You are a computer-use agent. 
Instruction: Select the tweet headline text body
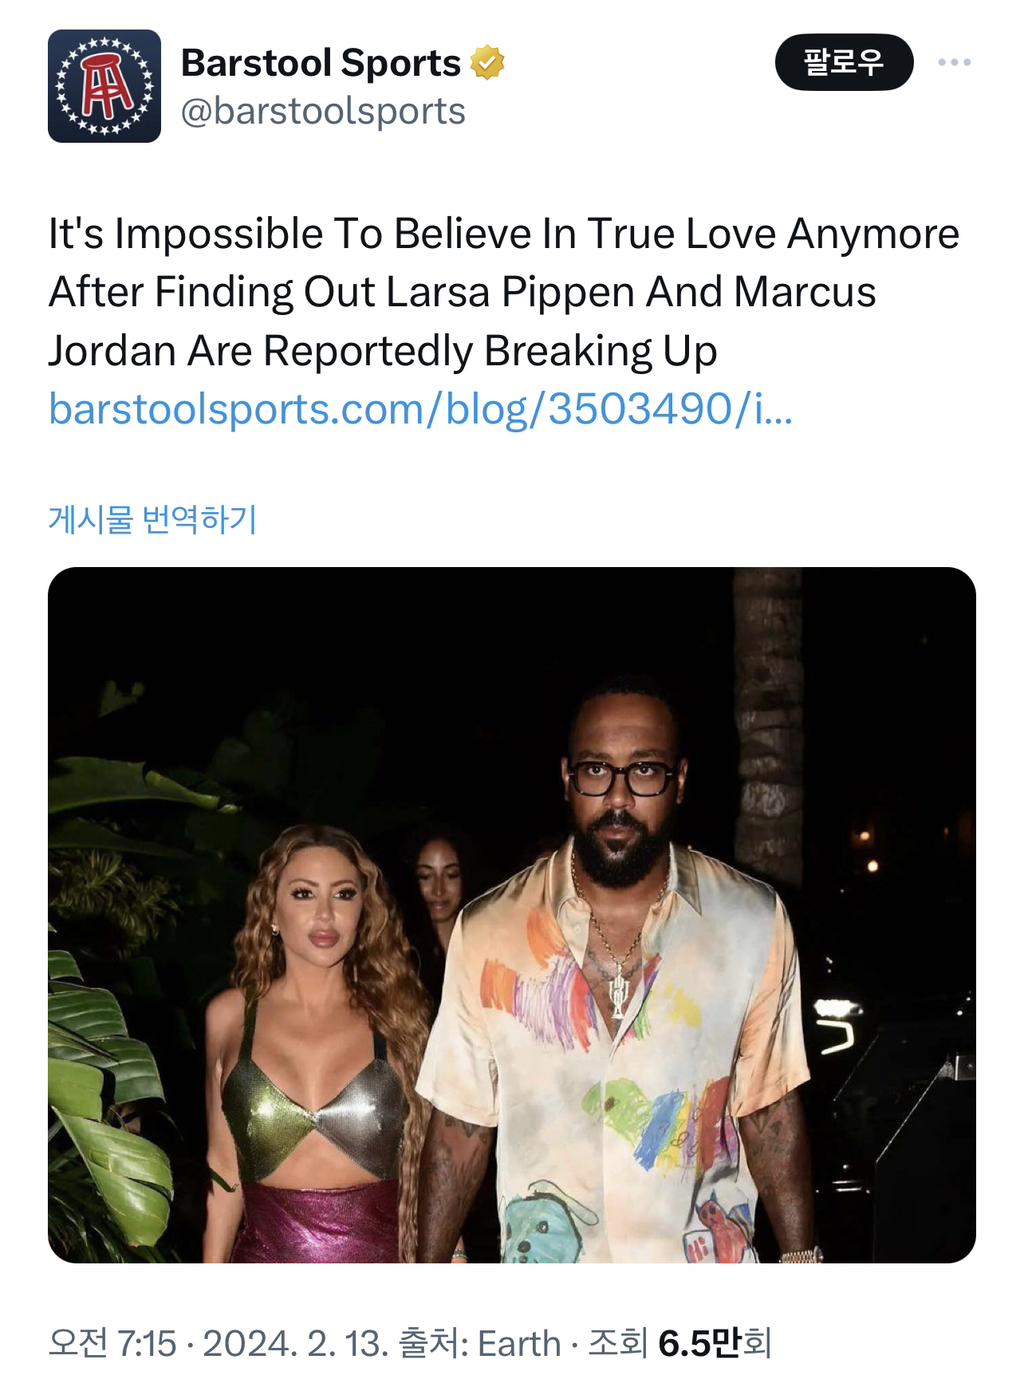504,292
